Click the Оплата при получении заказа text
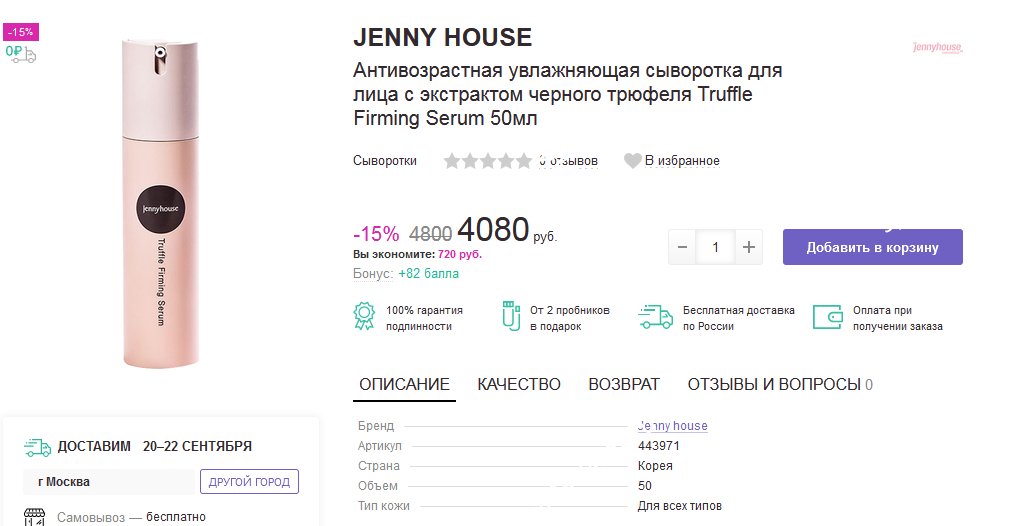The width and height of the screenshot is (1017, 526). (898, 318)
